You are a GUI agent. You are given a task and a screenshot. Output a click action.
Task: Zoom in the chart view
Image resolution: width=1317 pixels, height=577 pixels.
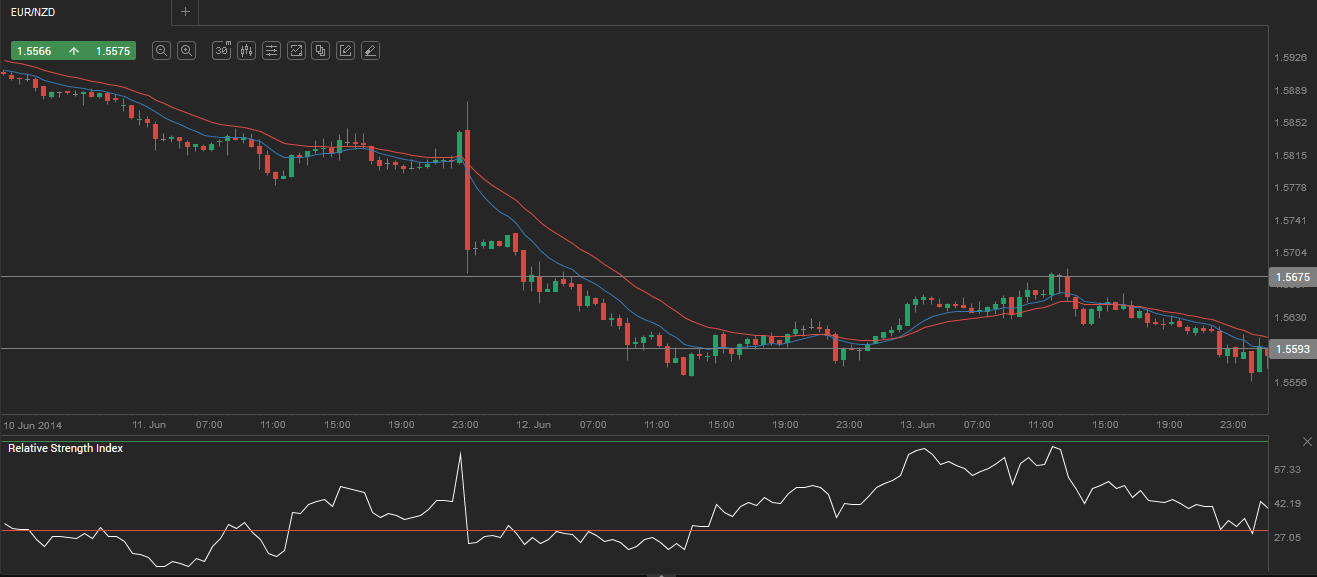tap(186, 50)
